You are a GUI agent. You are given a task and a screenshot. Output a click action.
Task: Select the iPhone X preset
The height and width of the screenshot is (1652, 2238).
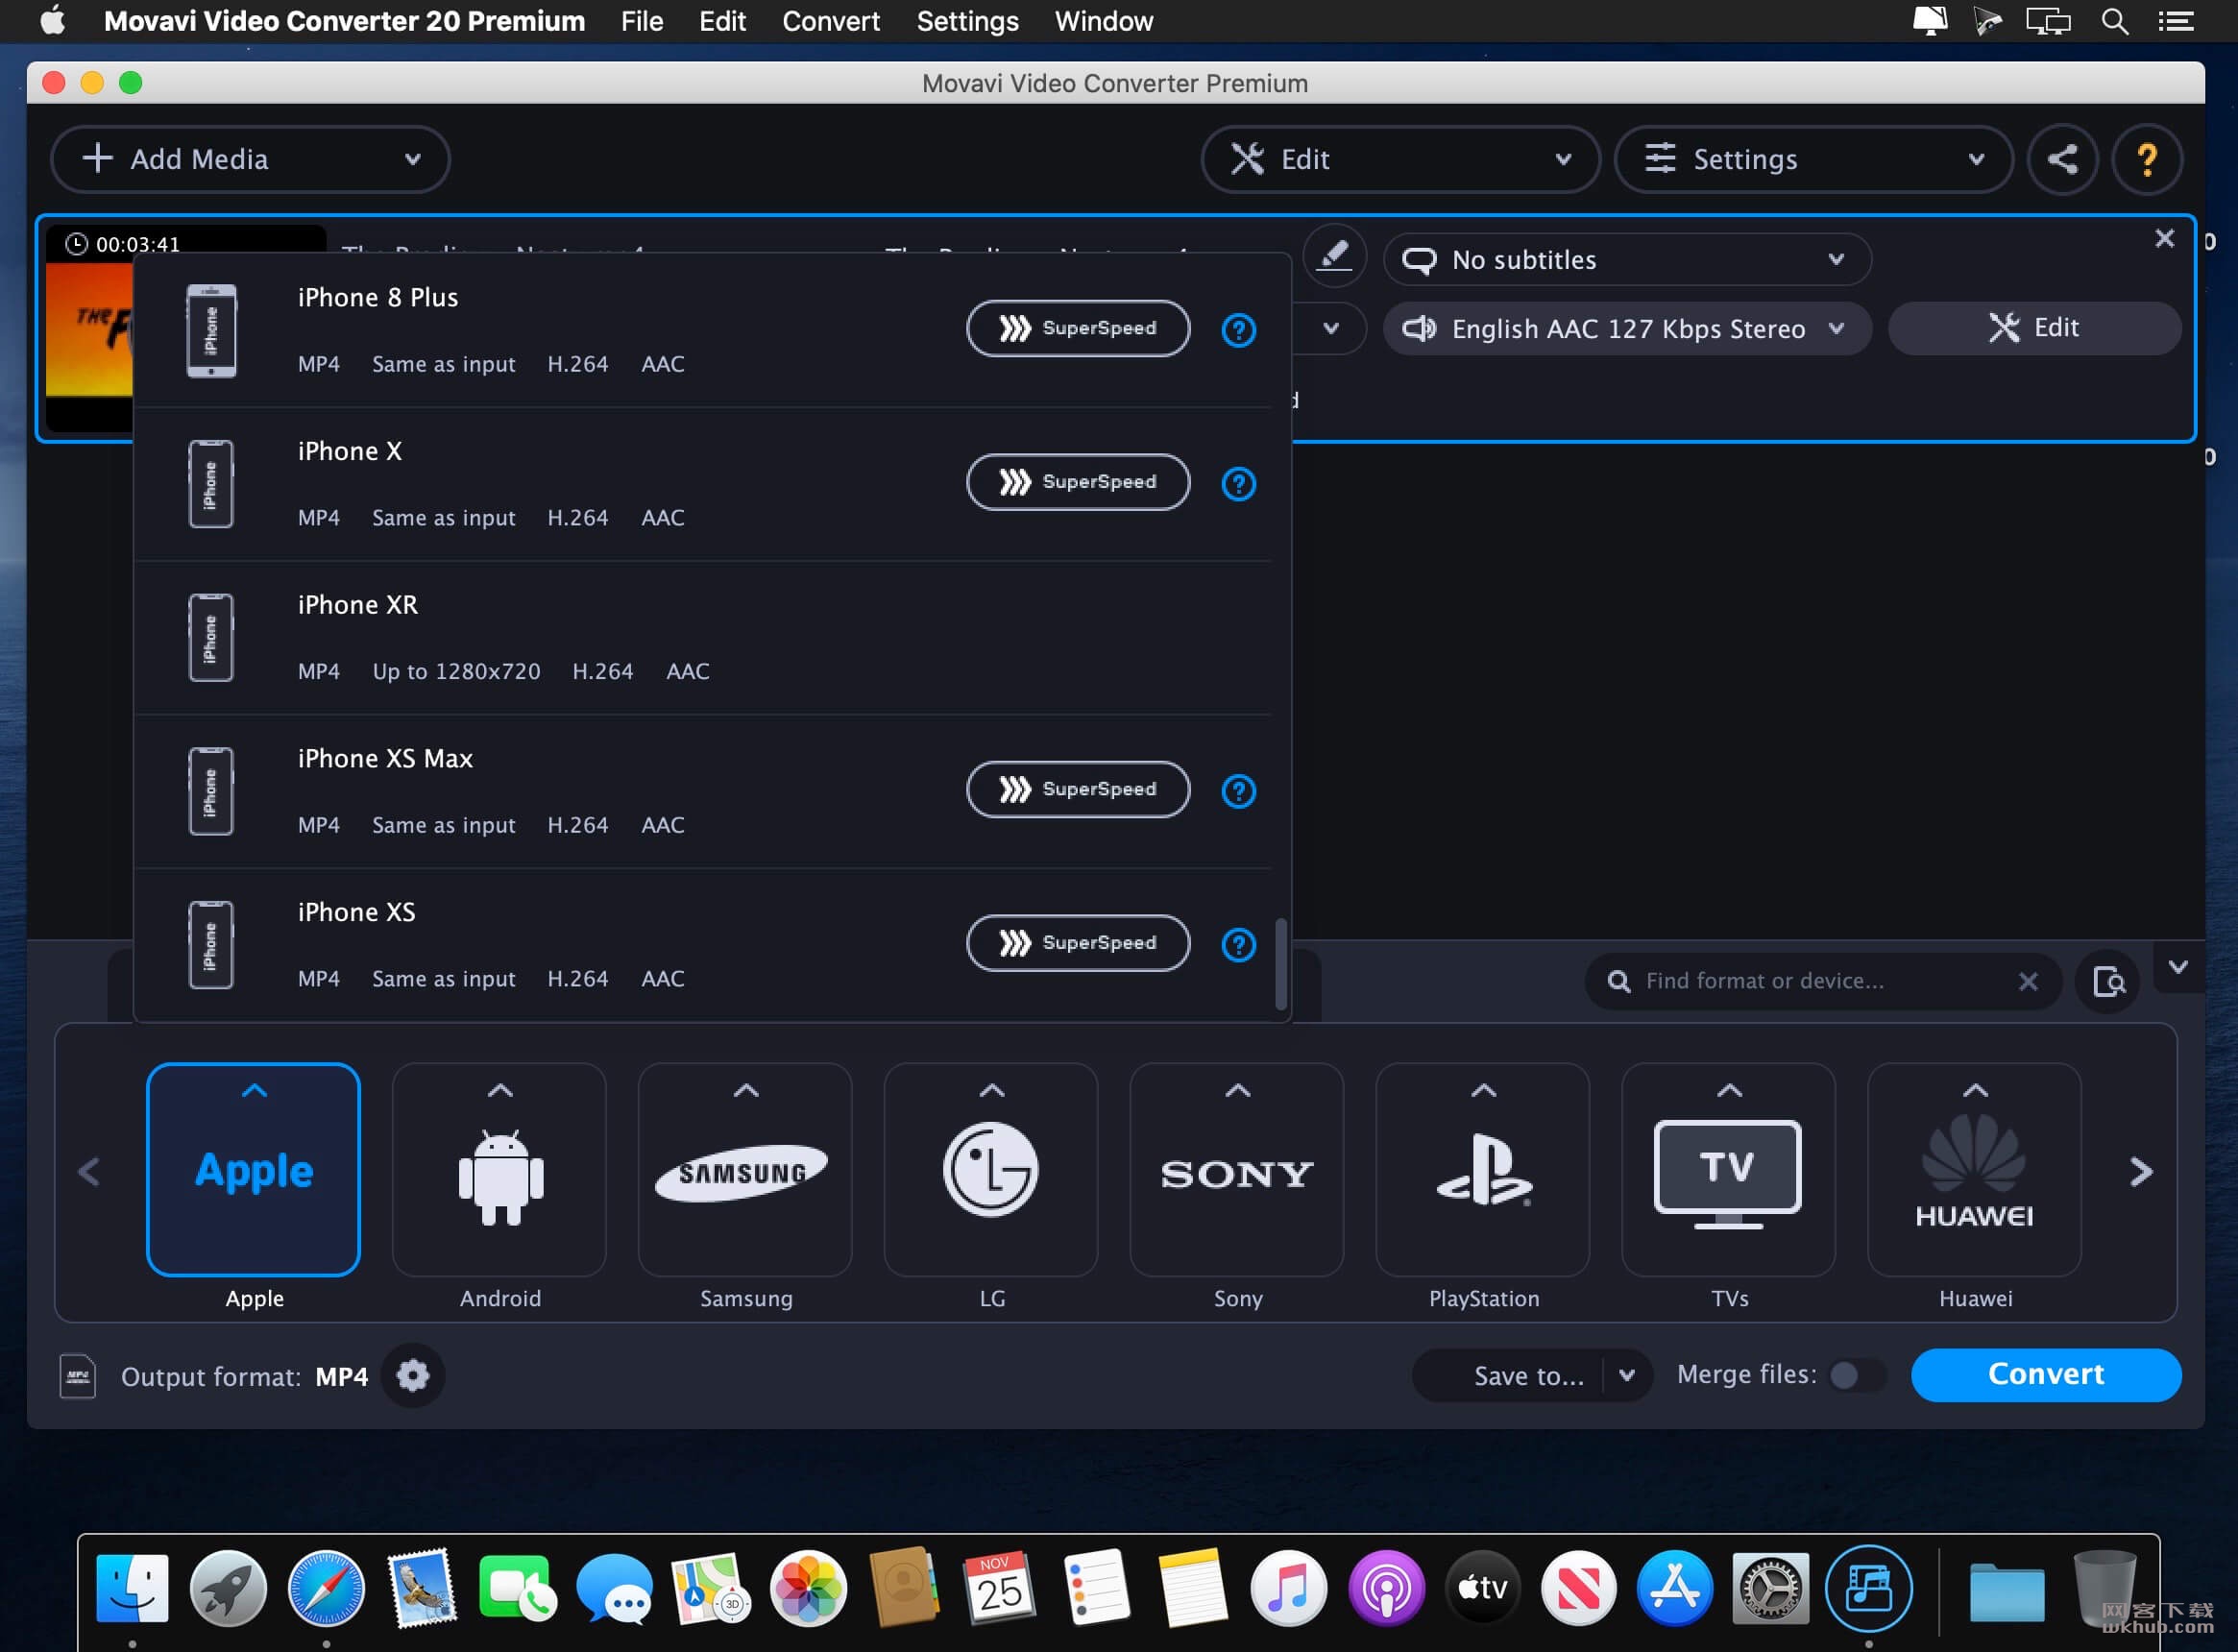[702, 484]
